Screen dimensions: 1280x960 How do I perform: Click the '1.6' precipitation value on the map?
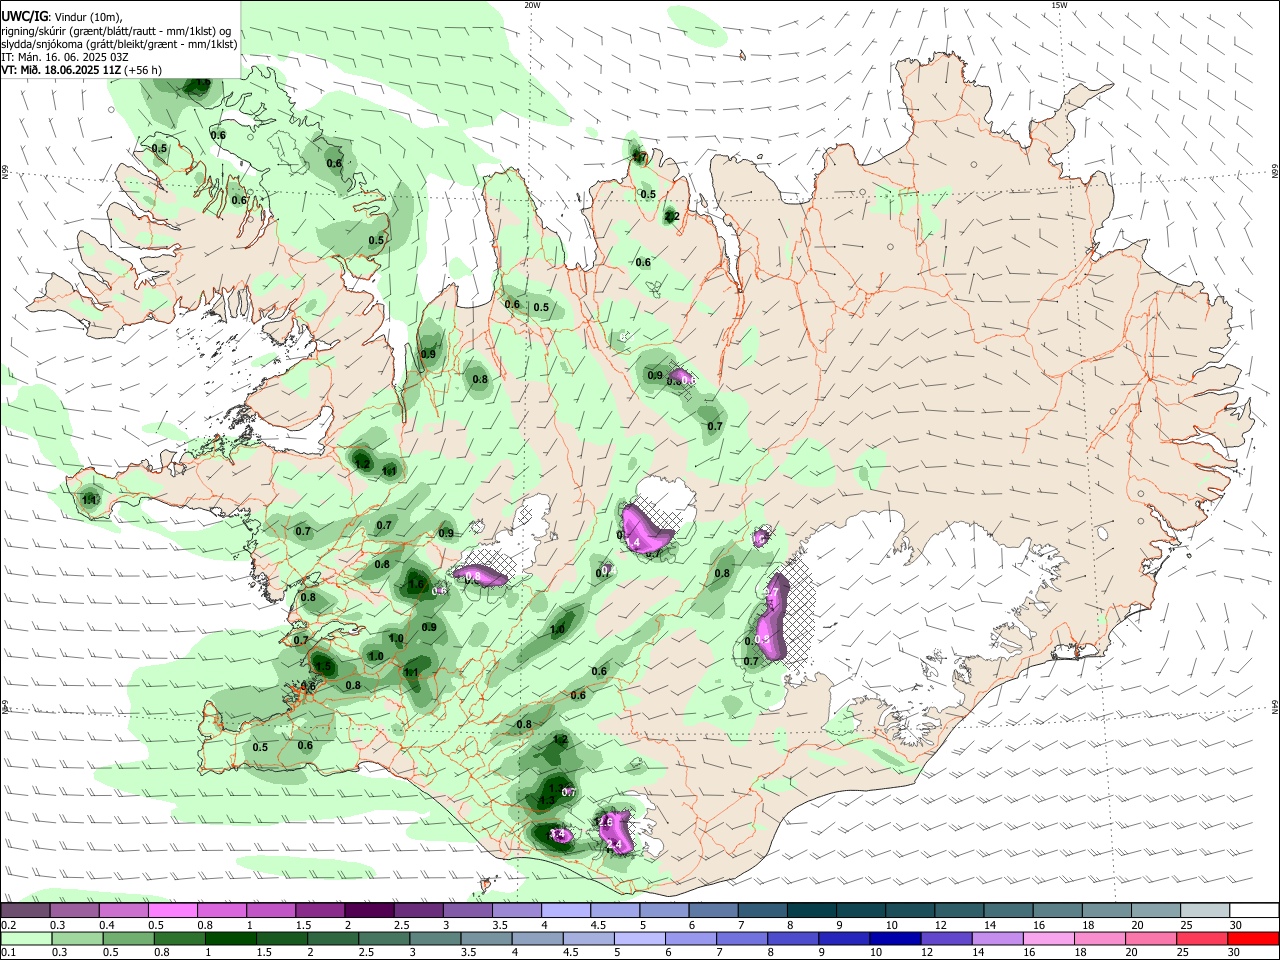click(417, 584)
